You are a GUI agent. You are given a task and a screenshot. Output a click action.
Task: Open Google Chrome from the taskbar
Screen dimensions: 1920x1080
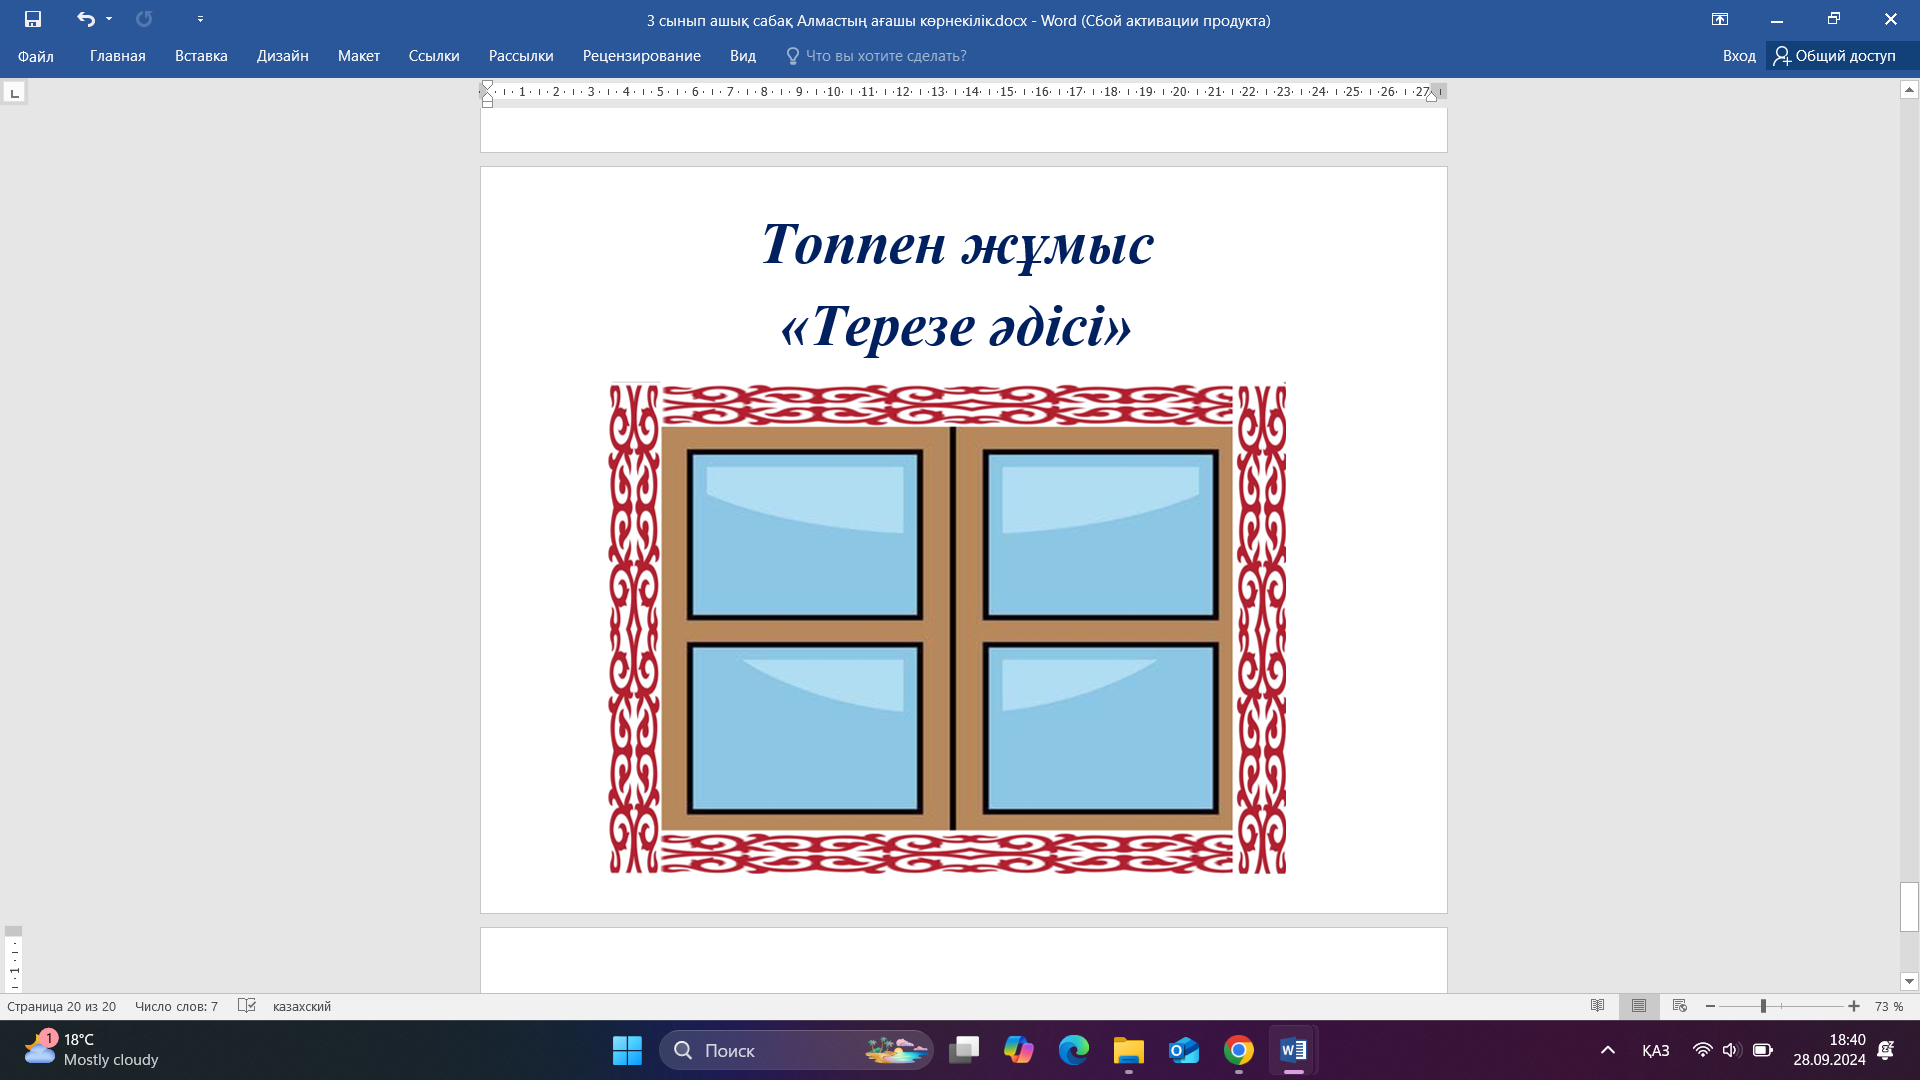pos(1238,1050)
